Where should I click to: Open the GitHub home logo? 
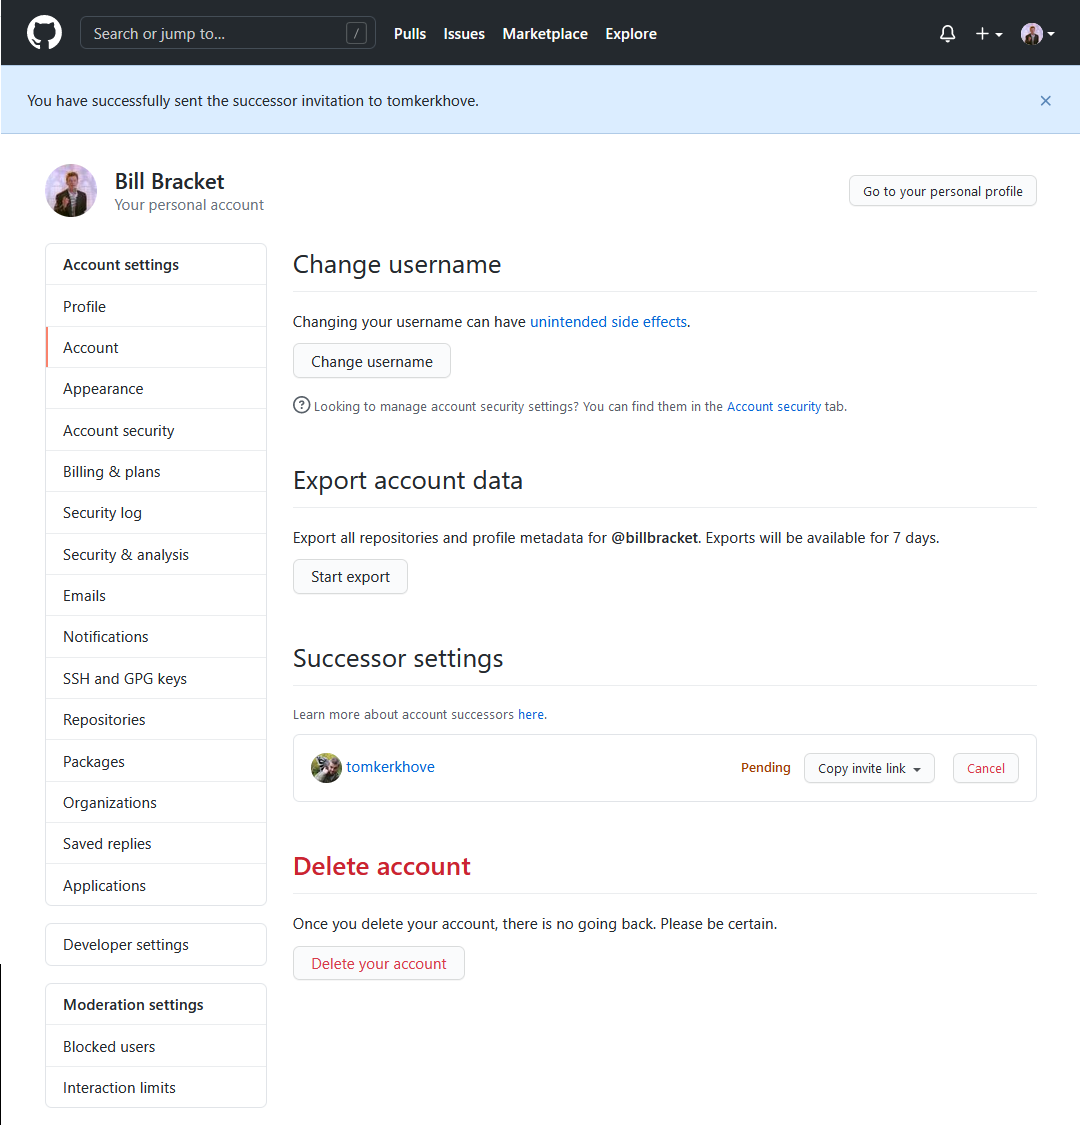(x=44, y=33)
